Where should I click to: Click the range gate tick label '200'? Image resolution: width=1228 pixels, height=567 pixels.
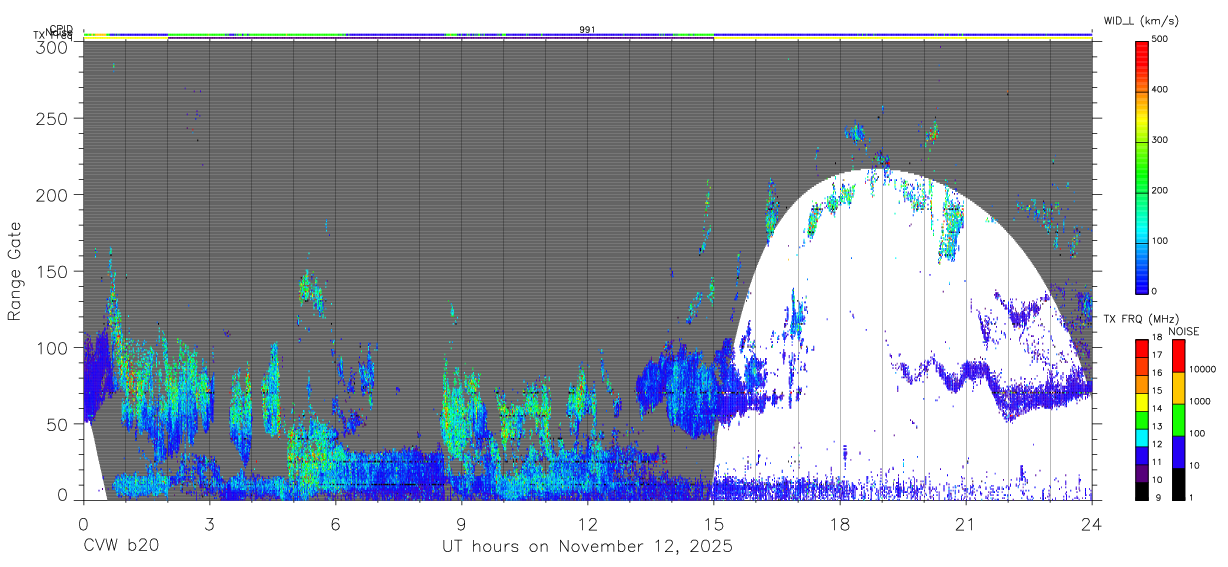tap(53, 194)
